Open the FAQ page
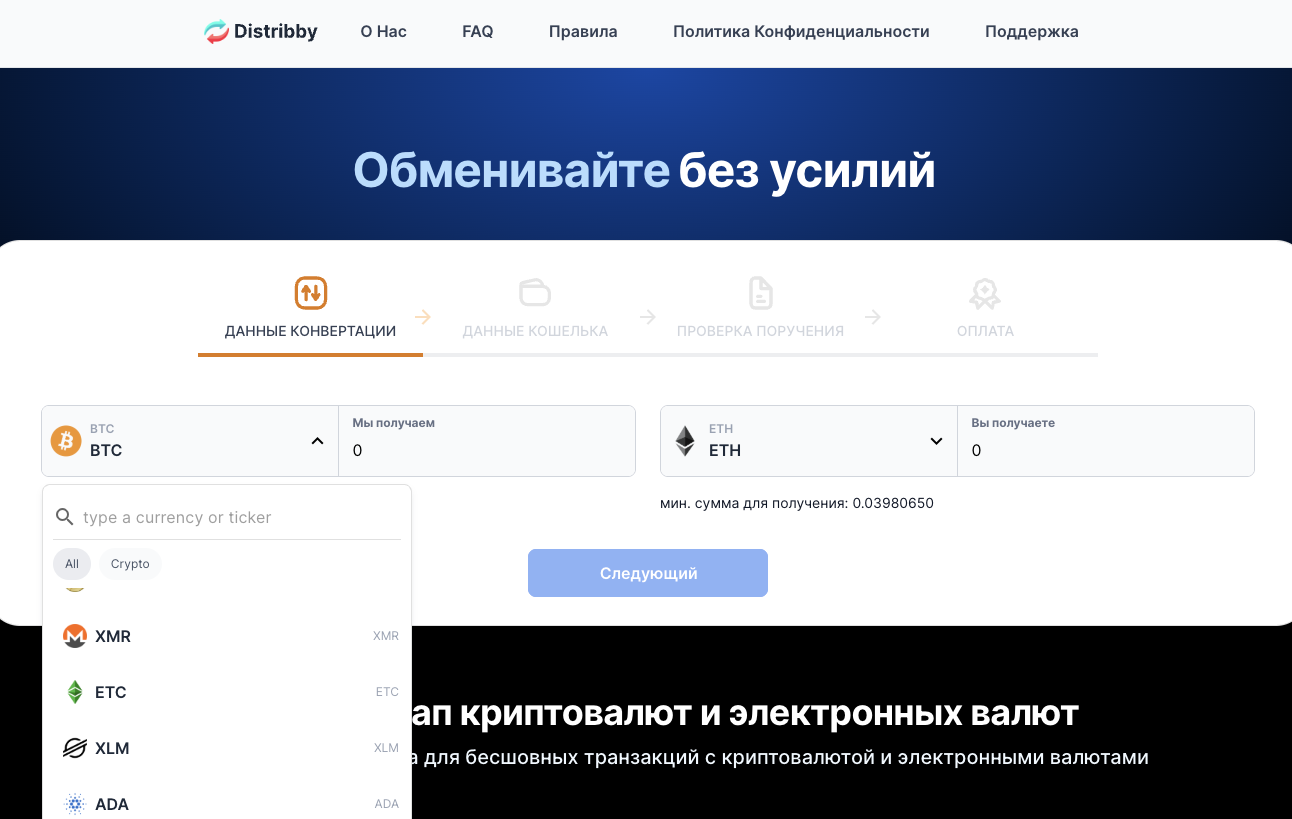1292x819 pixels. coord(477,32)
